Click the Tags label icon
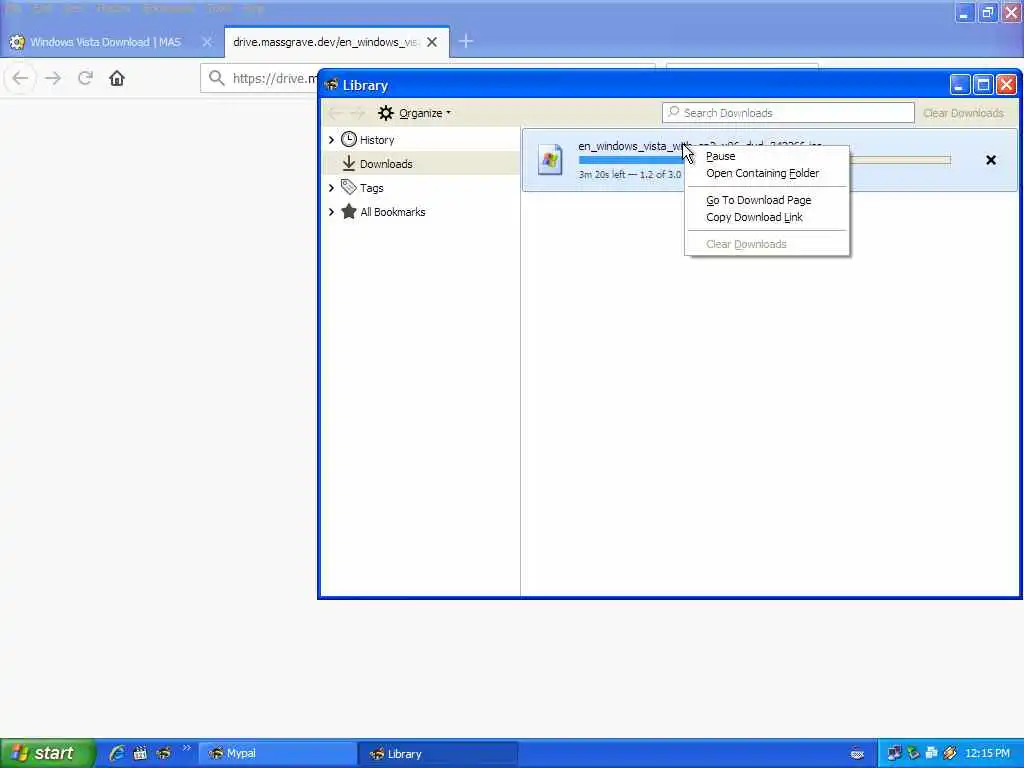 [x=349, y=187]
